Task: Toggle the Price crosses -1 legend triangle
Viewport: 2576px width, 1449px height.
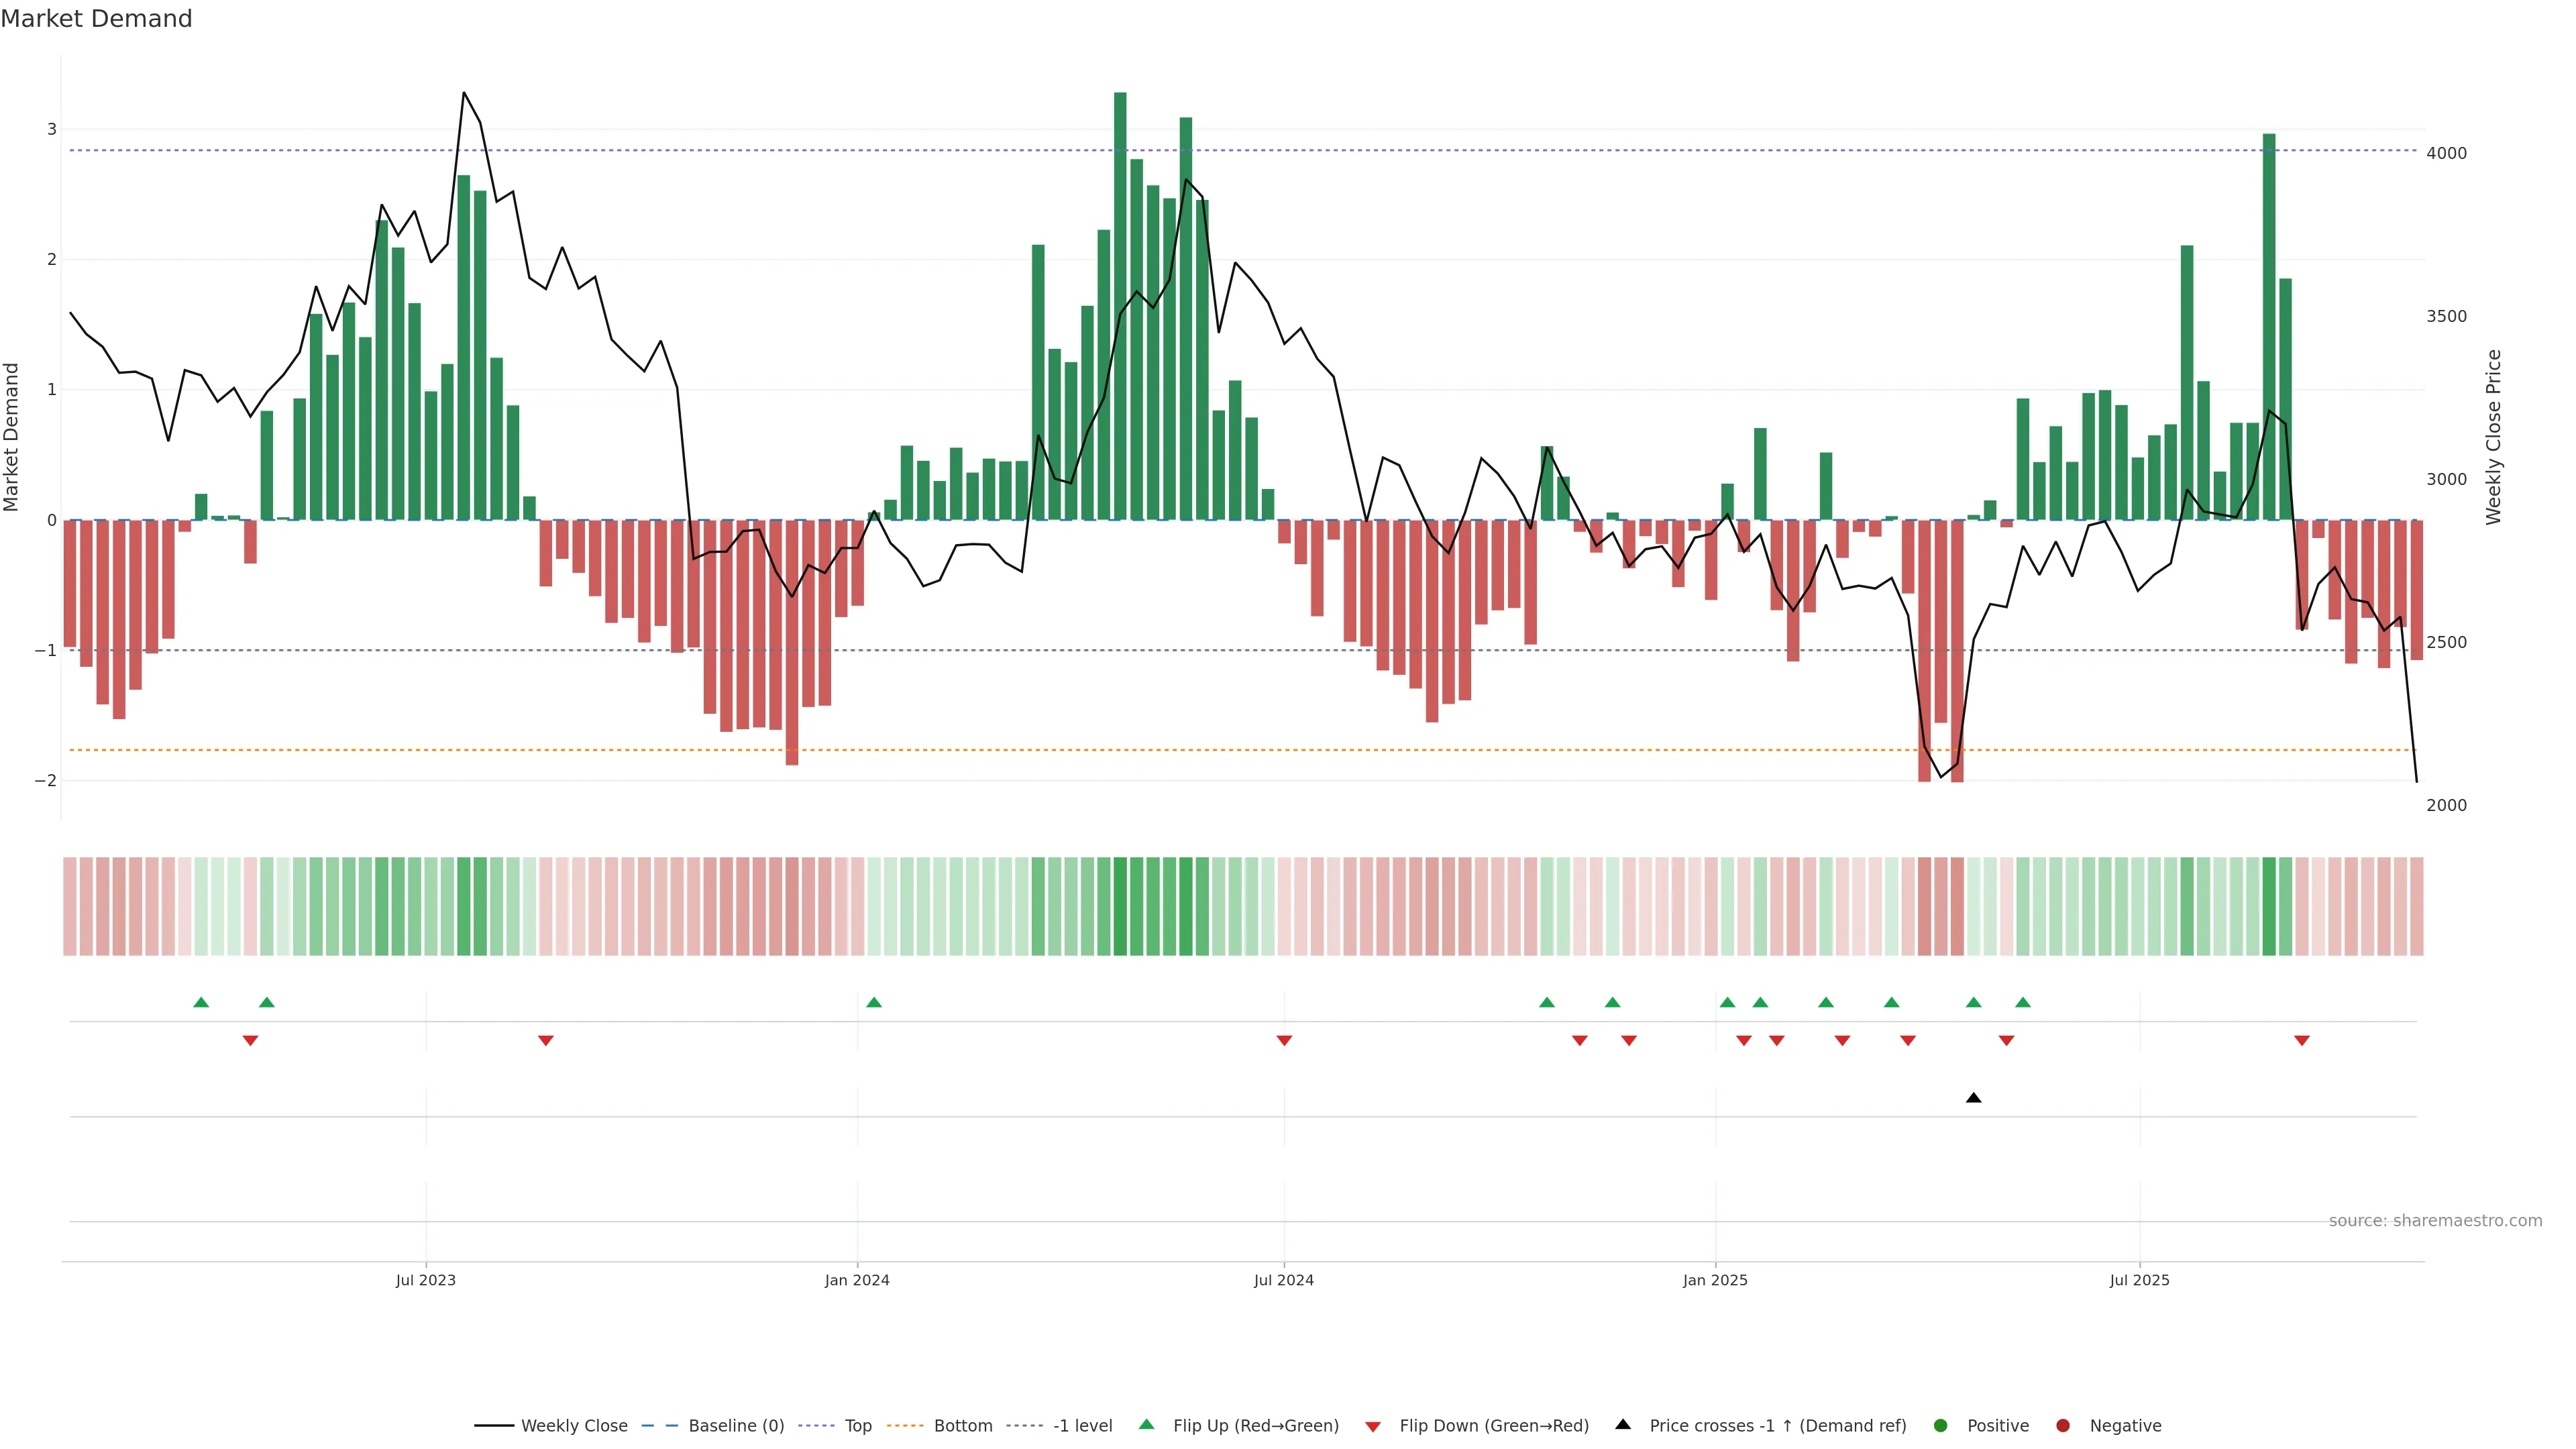Action: click(x=1623, y=1425)
